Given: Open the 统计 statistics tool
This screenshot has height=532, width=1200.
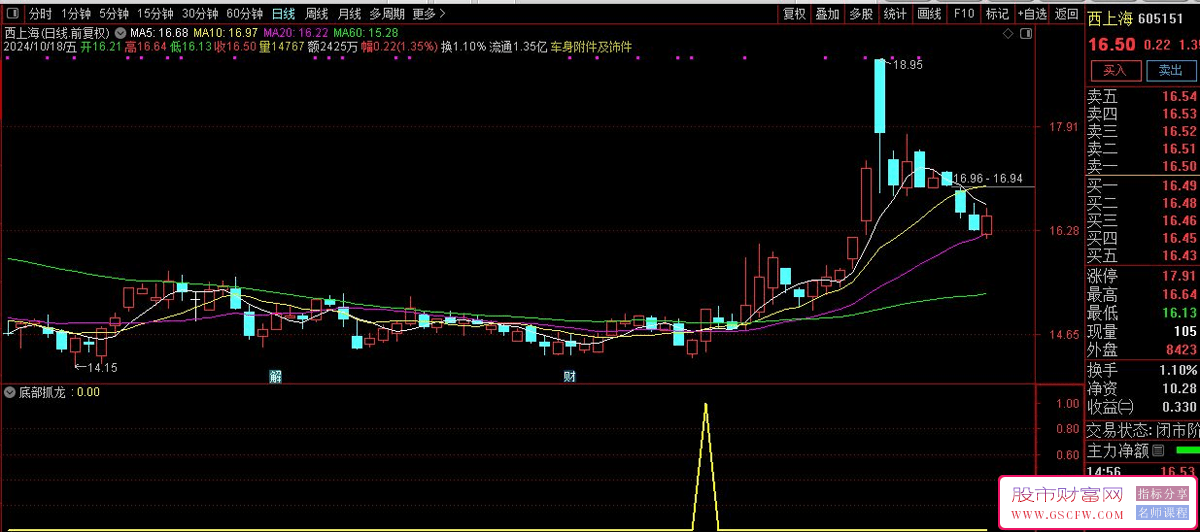Looking at the screenshot, I should click(x=895, y=14).
